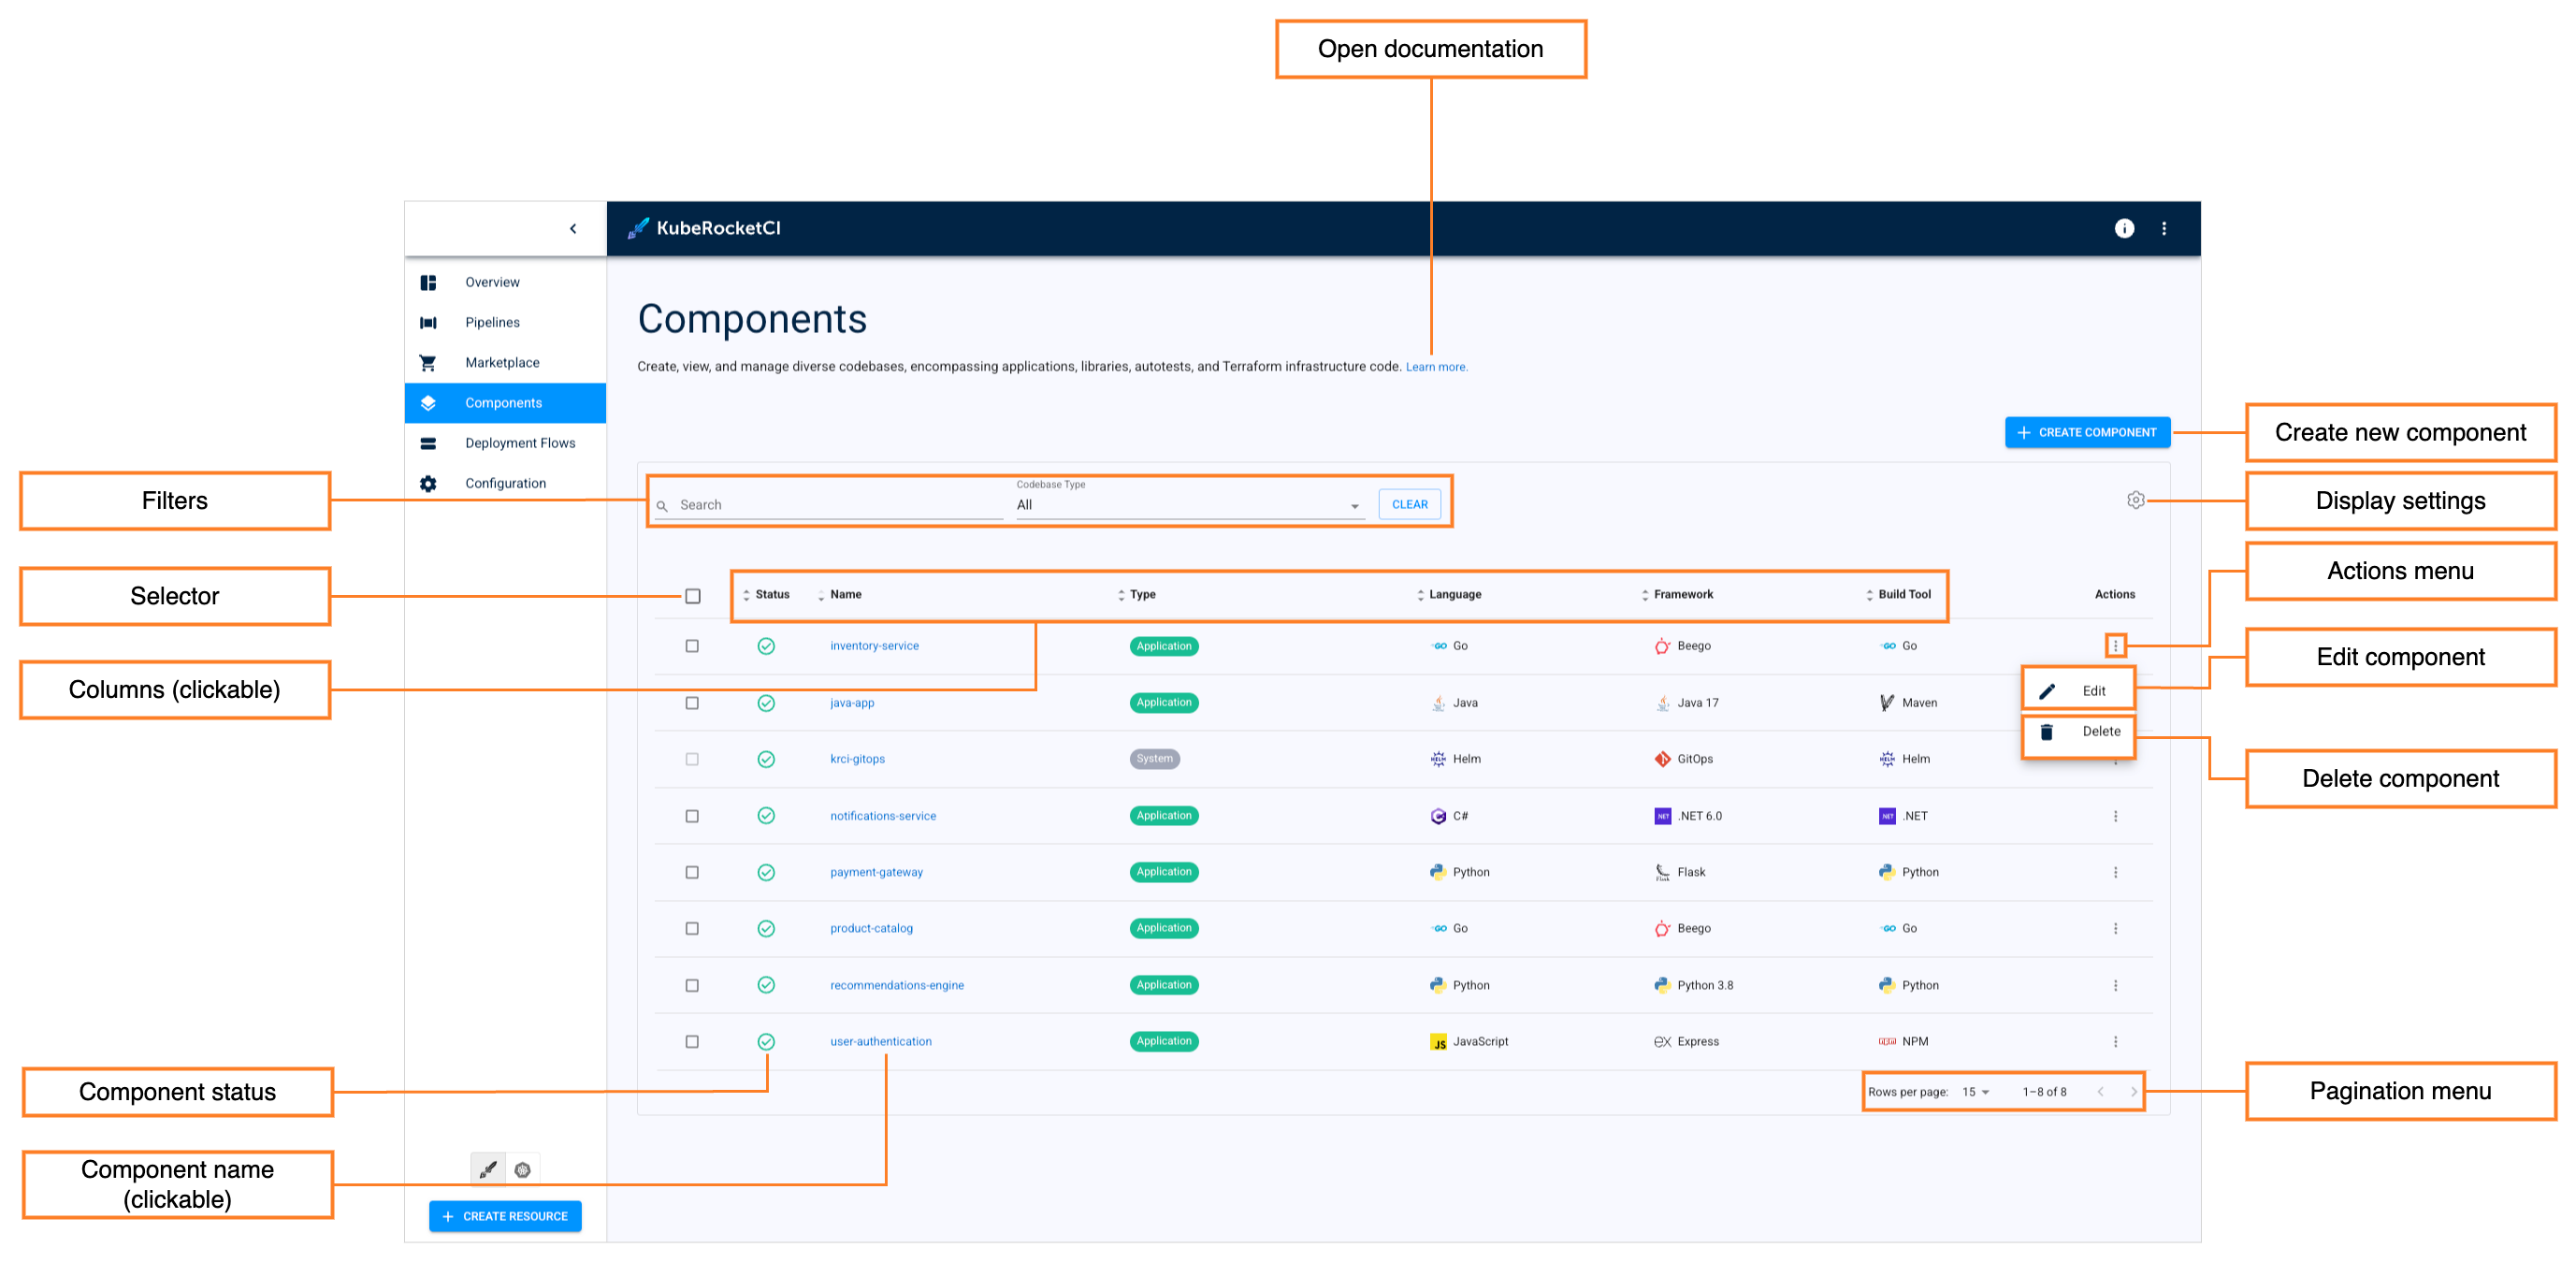Toggle the select-all header checkbox
2576x1262 pixels.
pos(692,596)
